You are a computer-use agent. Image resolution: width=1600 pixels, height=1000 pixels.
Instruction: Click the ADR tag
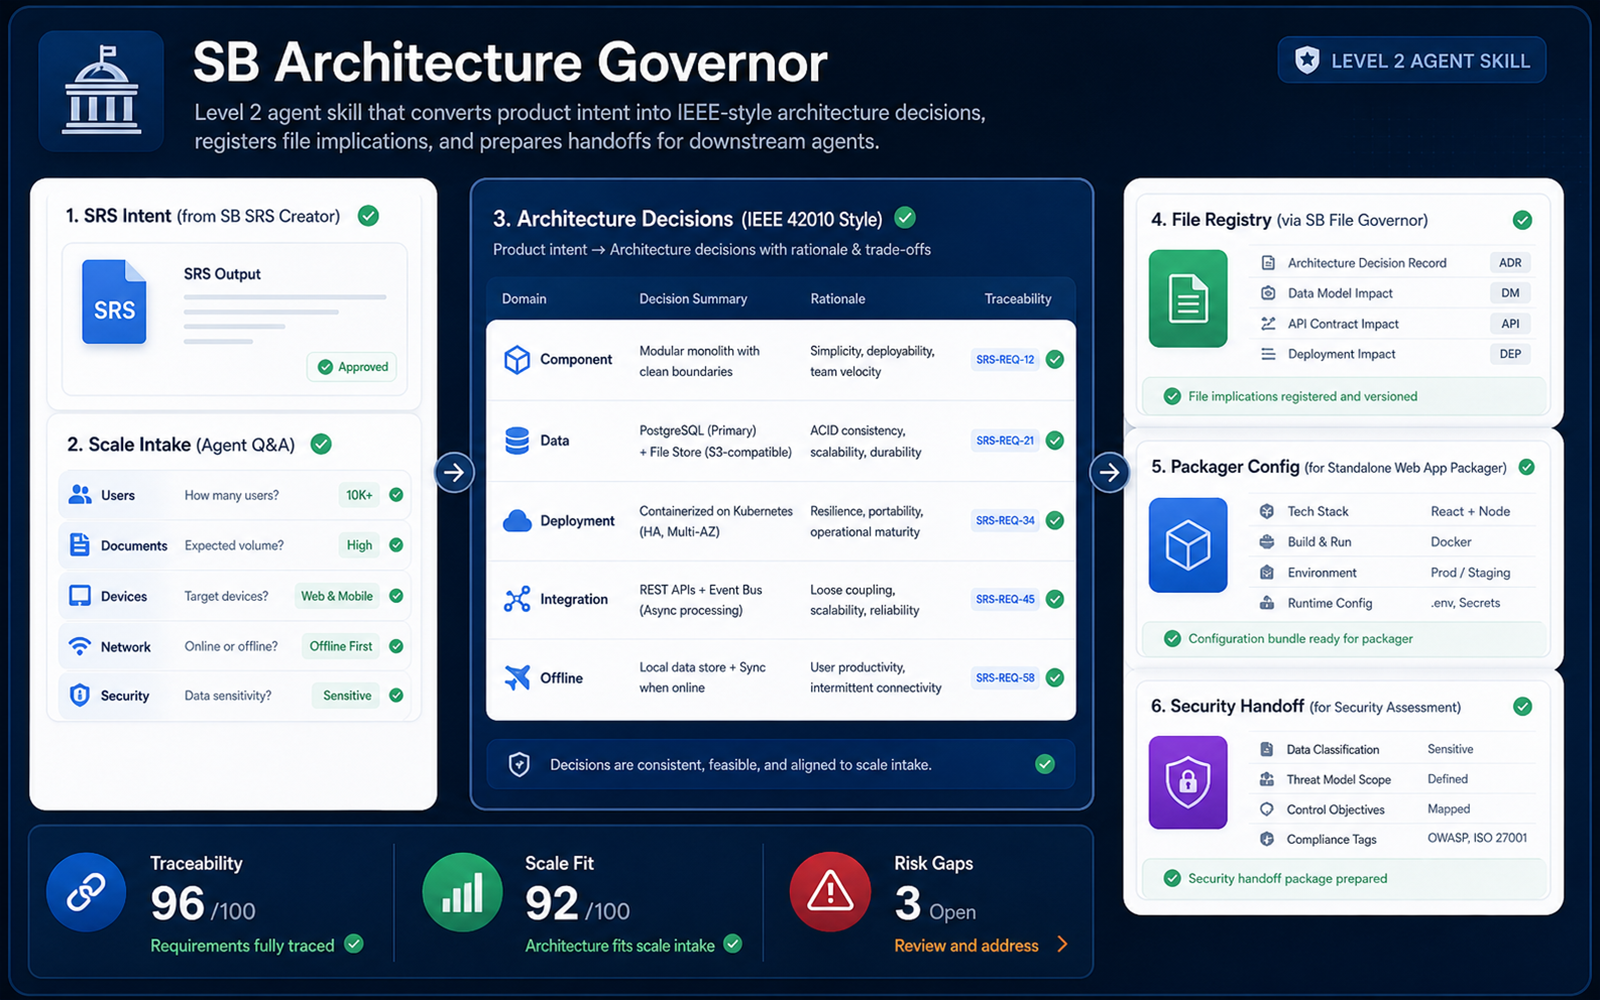[1510, 263]
